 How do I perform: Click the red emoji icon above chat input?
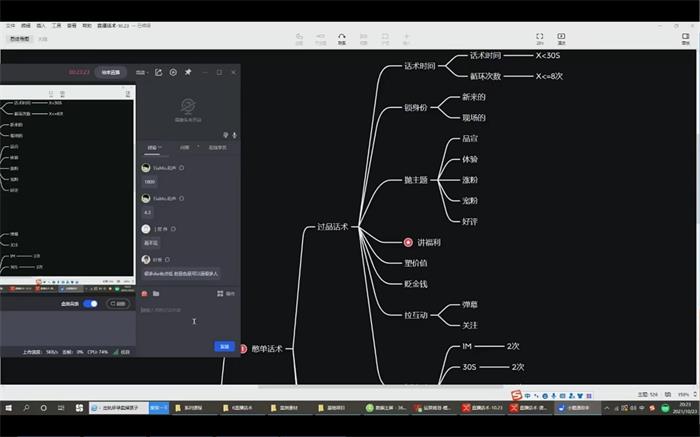(145, 294)
